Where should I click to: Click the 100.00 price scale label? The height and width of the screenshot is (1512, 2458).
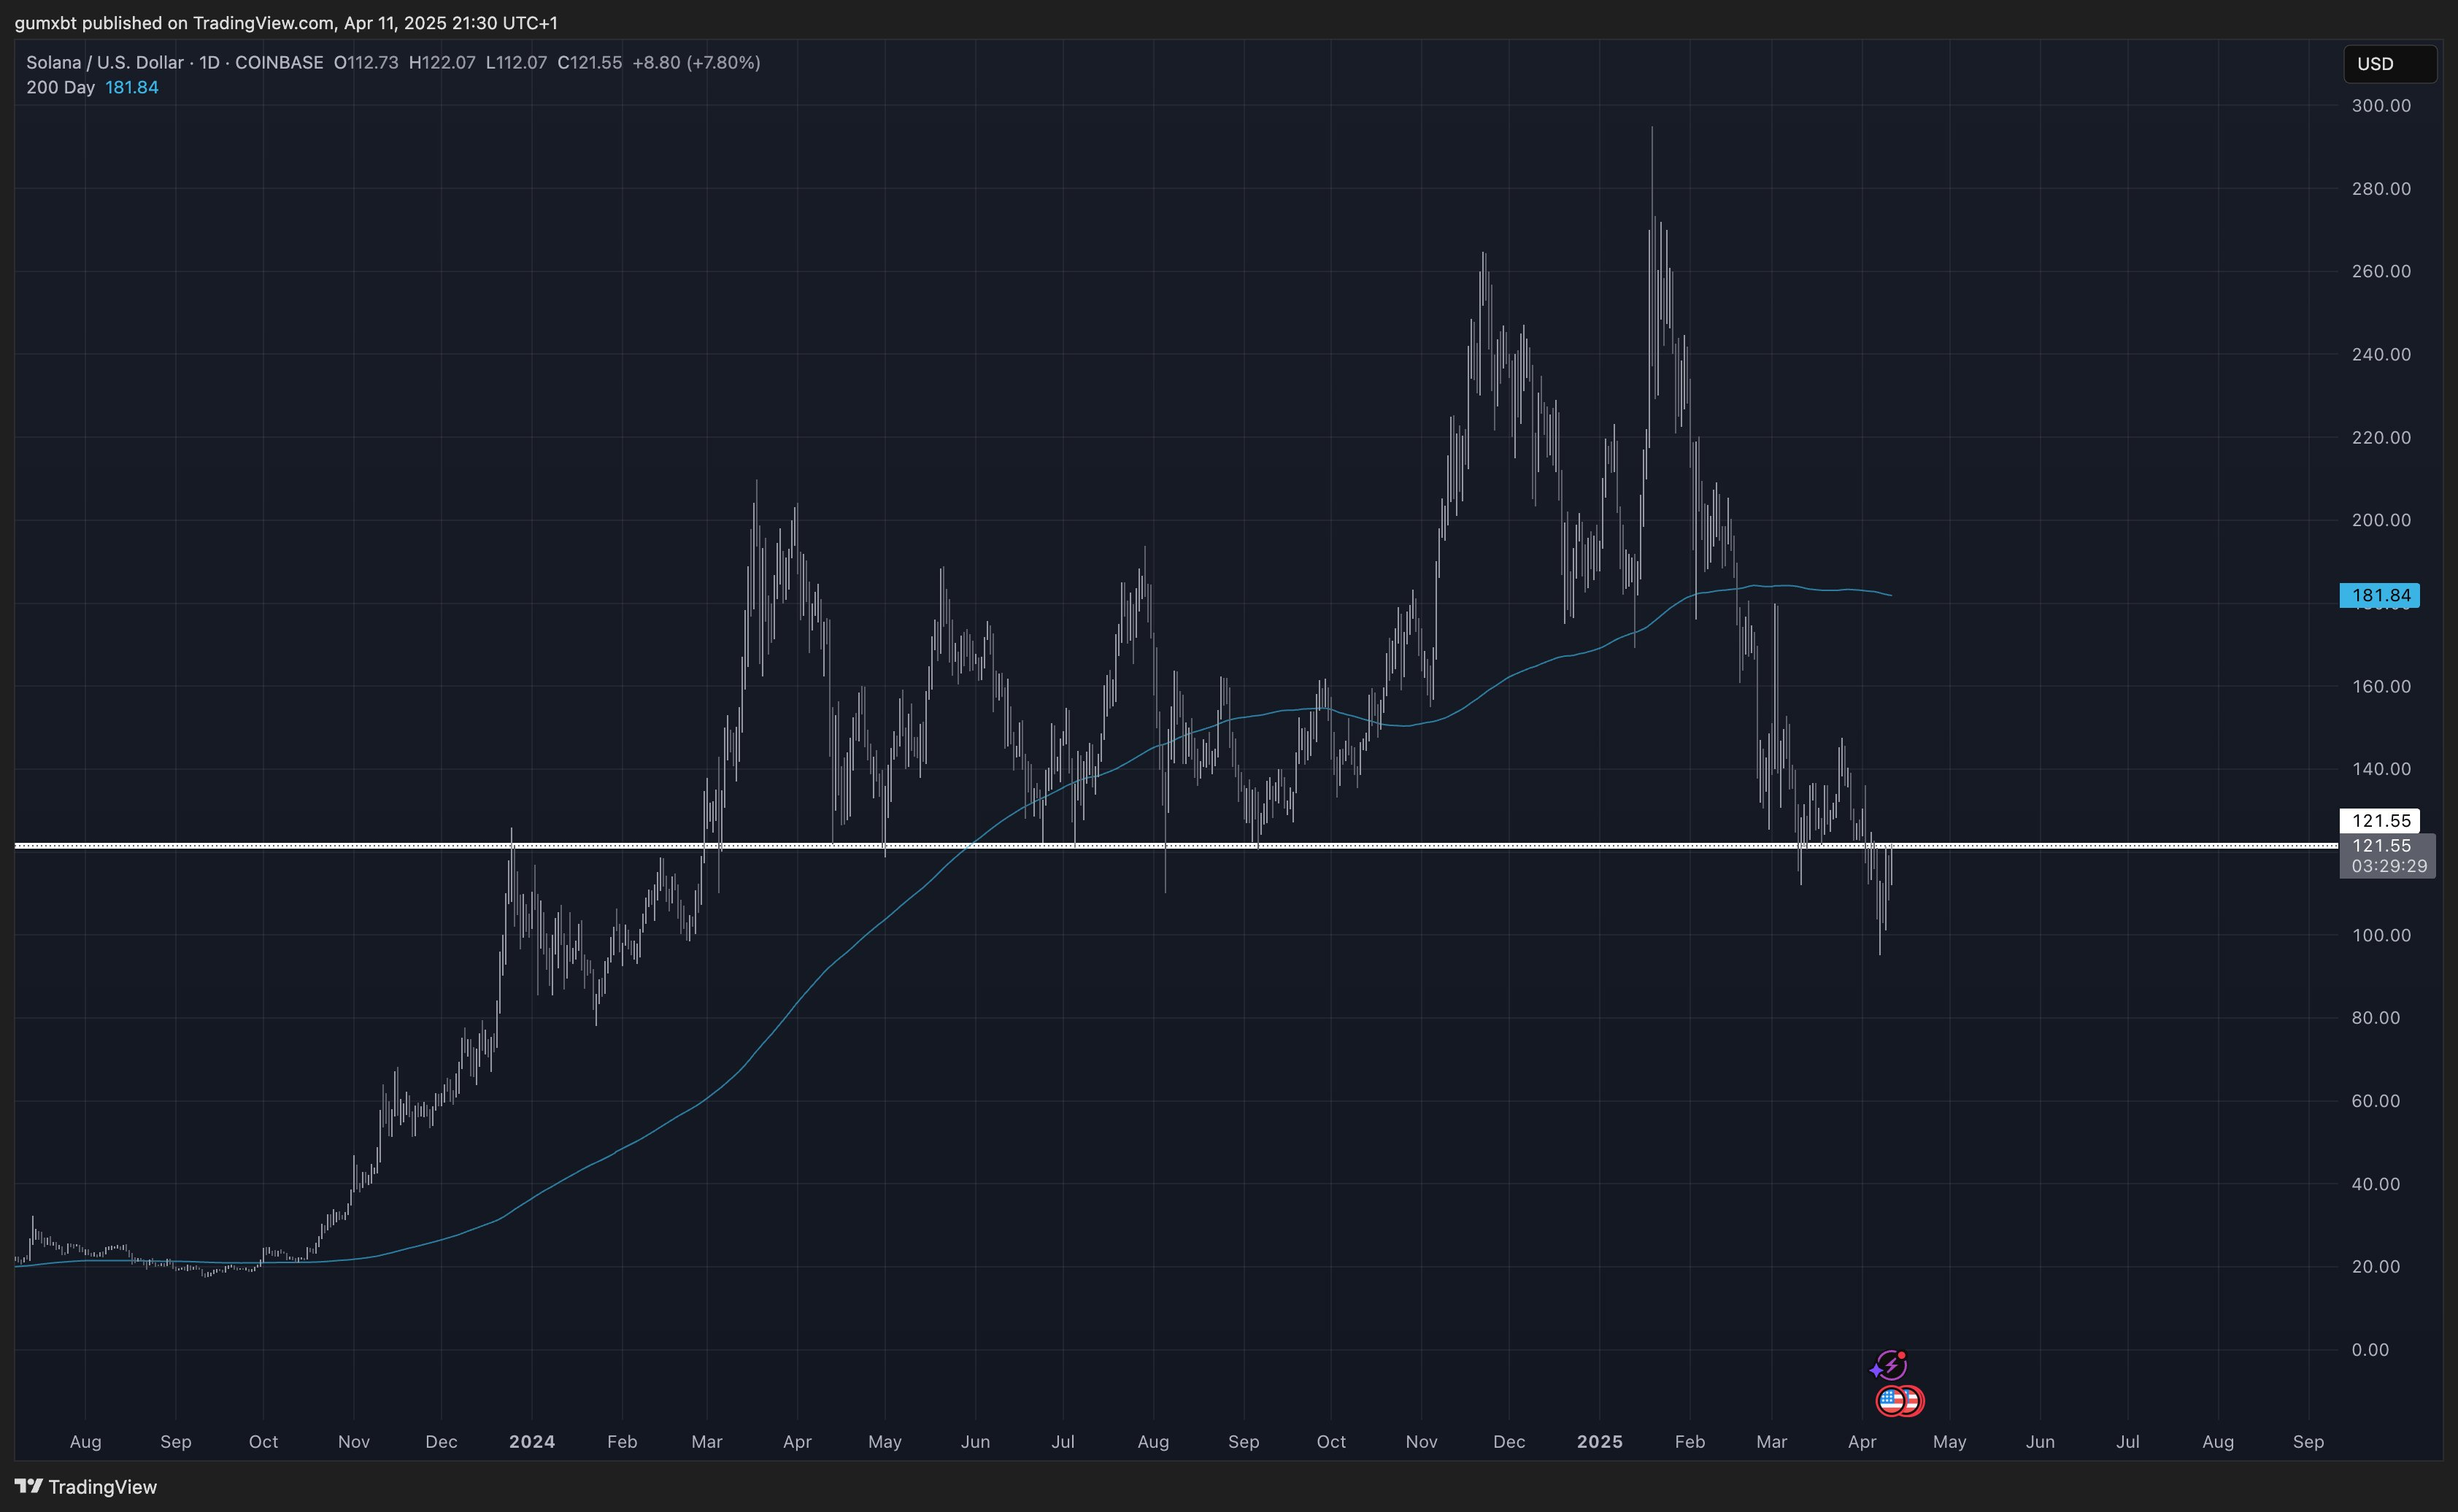tap(2381, 935)
